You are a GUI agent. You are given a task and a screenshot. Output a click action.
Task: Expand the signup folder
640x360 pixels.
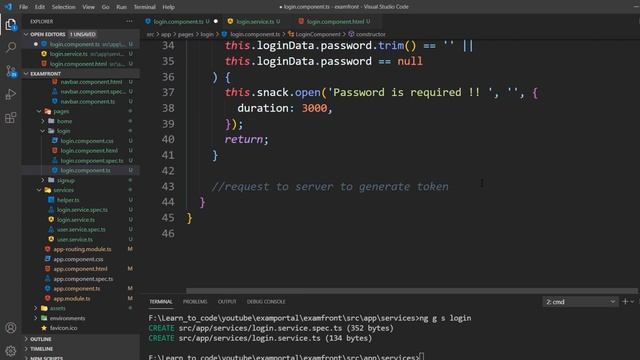pos(43,180)
